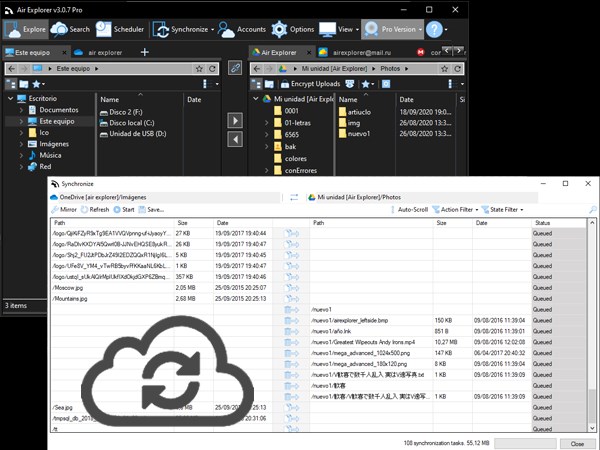Image resolution: width=600 pixels, height=450 pixels.
Task: Click the link panes chain icon
Action: pos(235,68)
